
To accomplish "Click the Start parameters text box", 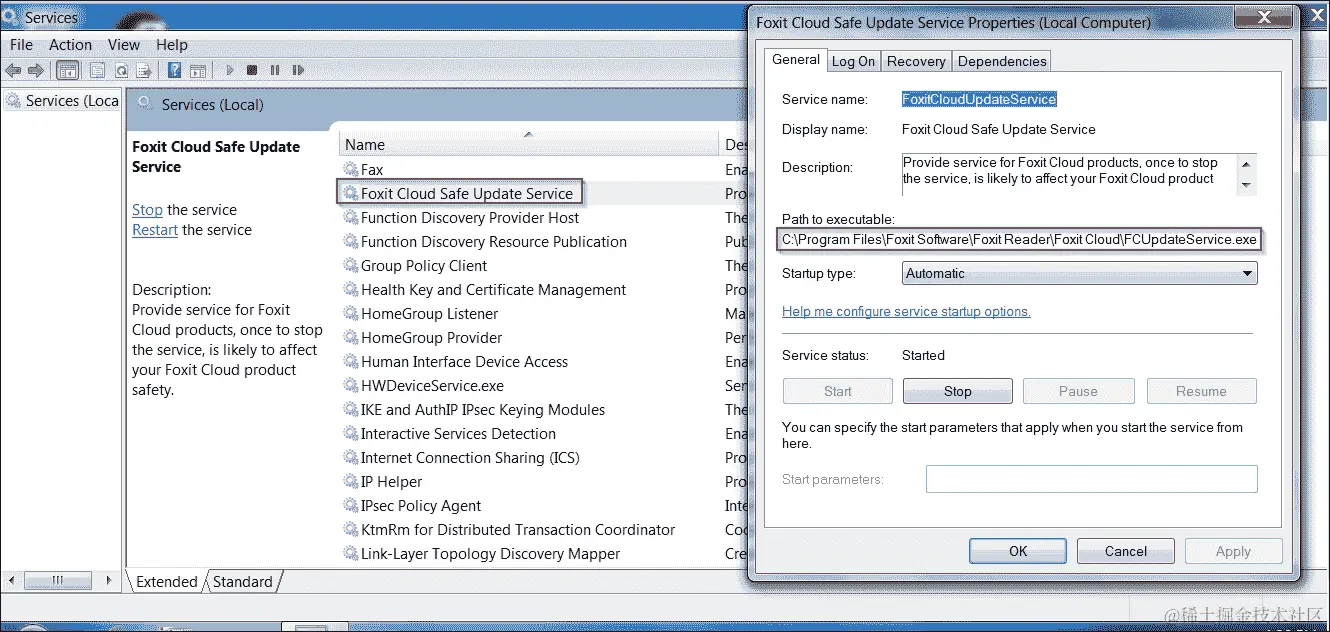I will [1091, 479].
